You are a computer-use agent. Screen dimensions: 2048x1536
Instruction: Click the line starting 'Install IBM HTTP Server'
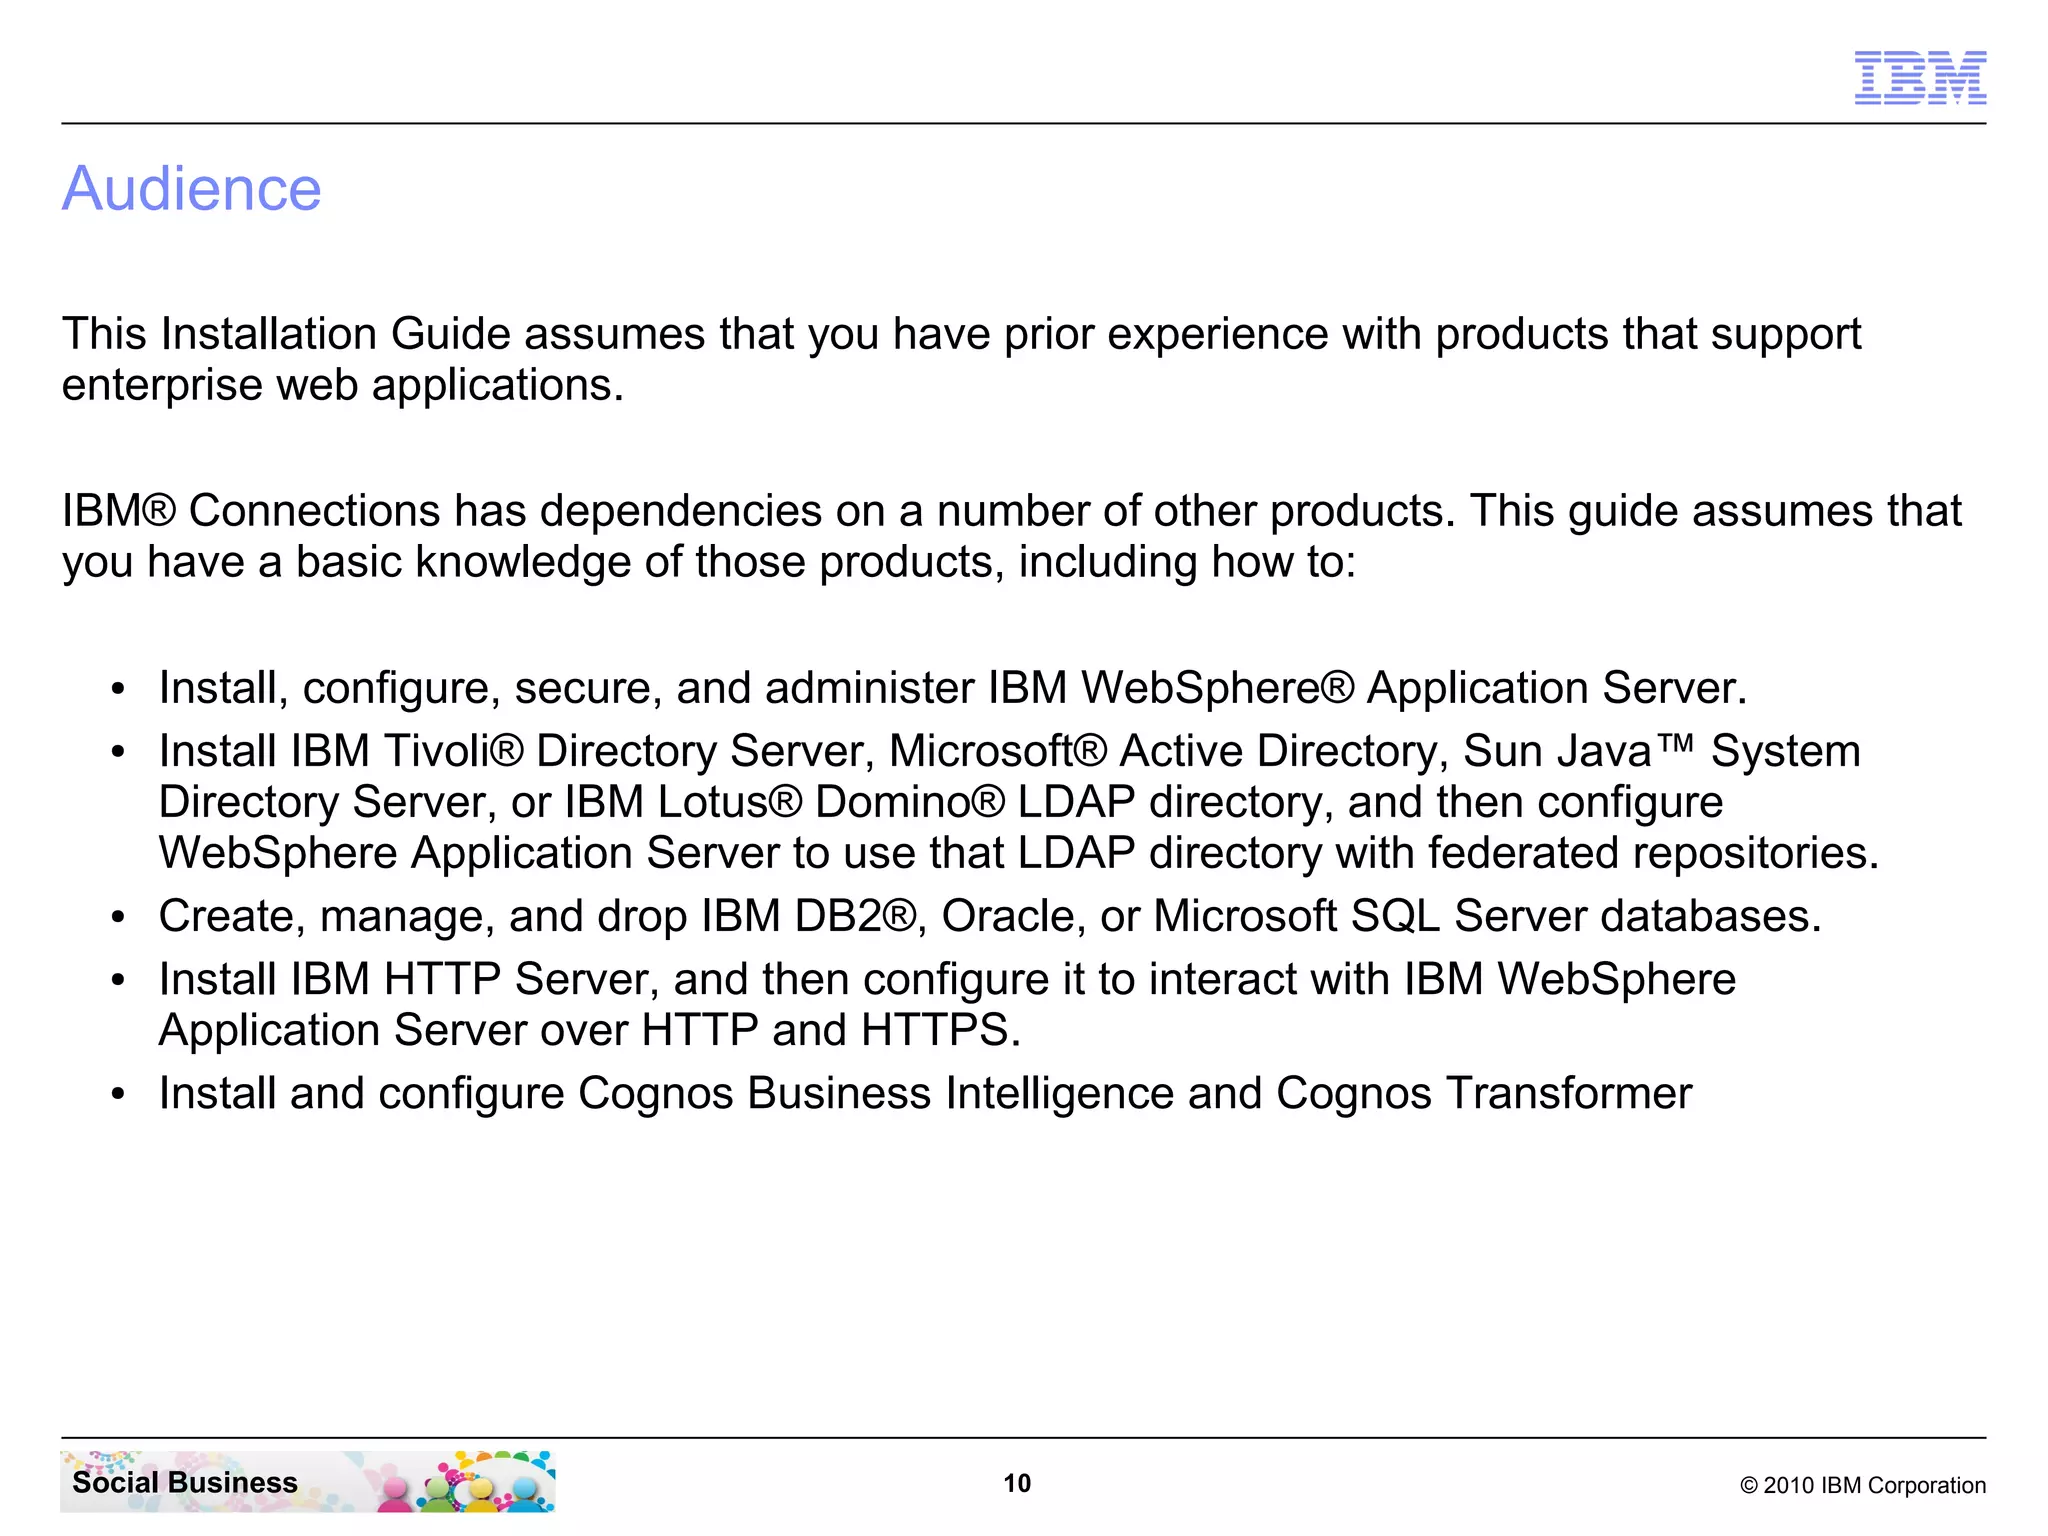click(947, 979)
